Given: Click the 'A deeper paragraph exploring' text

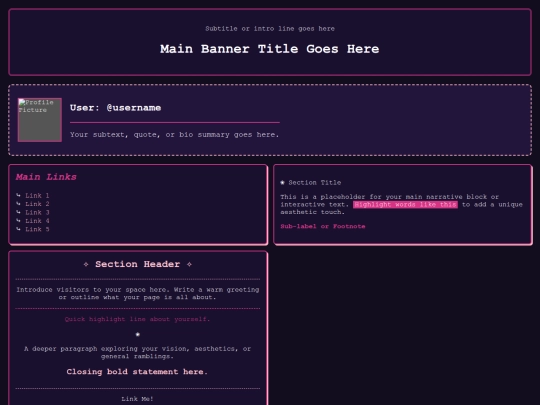Looking at the screenshot, I should pyautogui.click(x=137, y=352).
